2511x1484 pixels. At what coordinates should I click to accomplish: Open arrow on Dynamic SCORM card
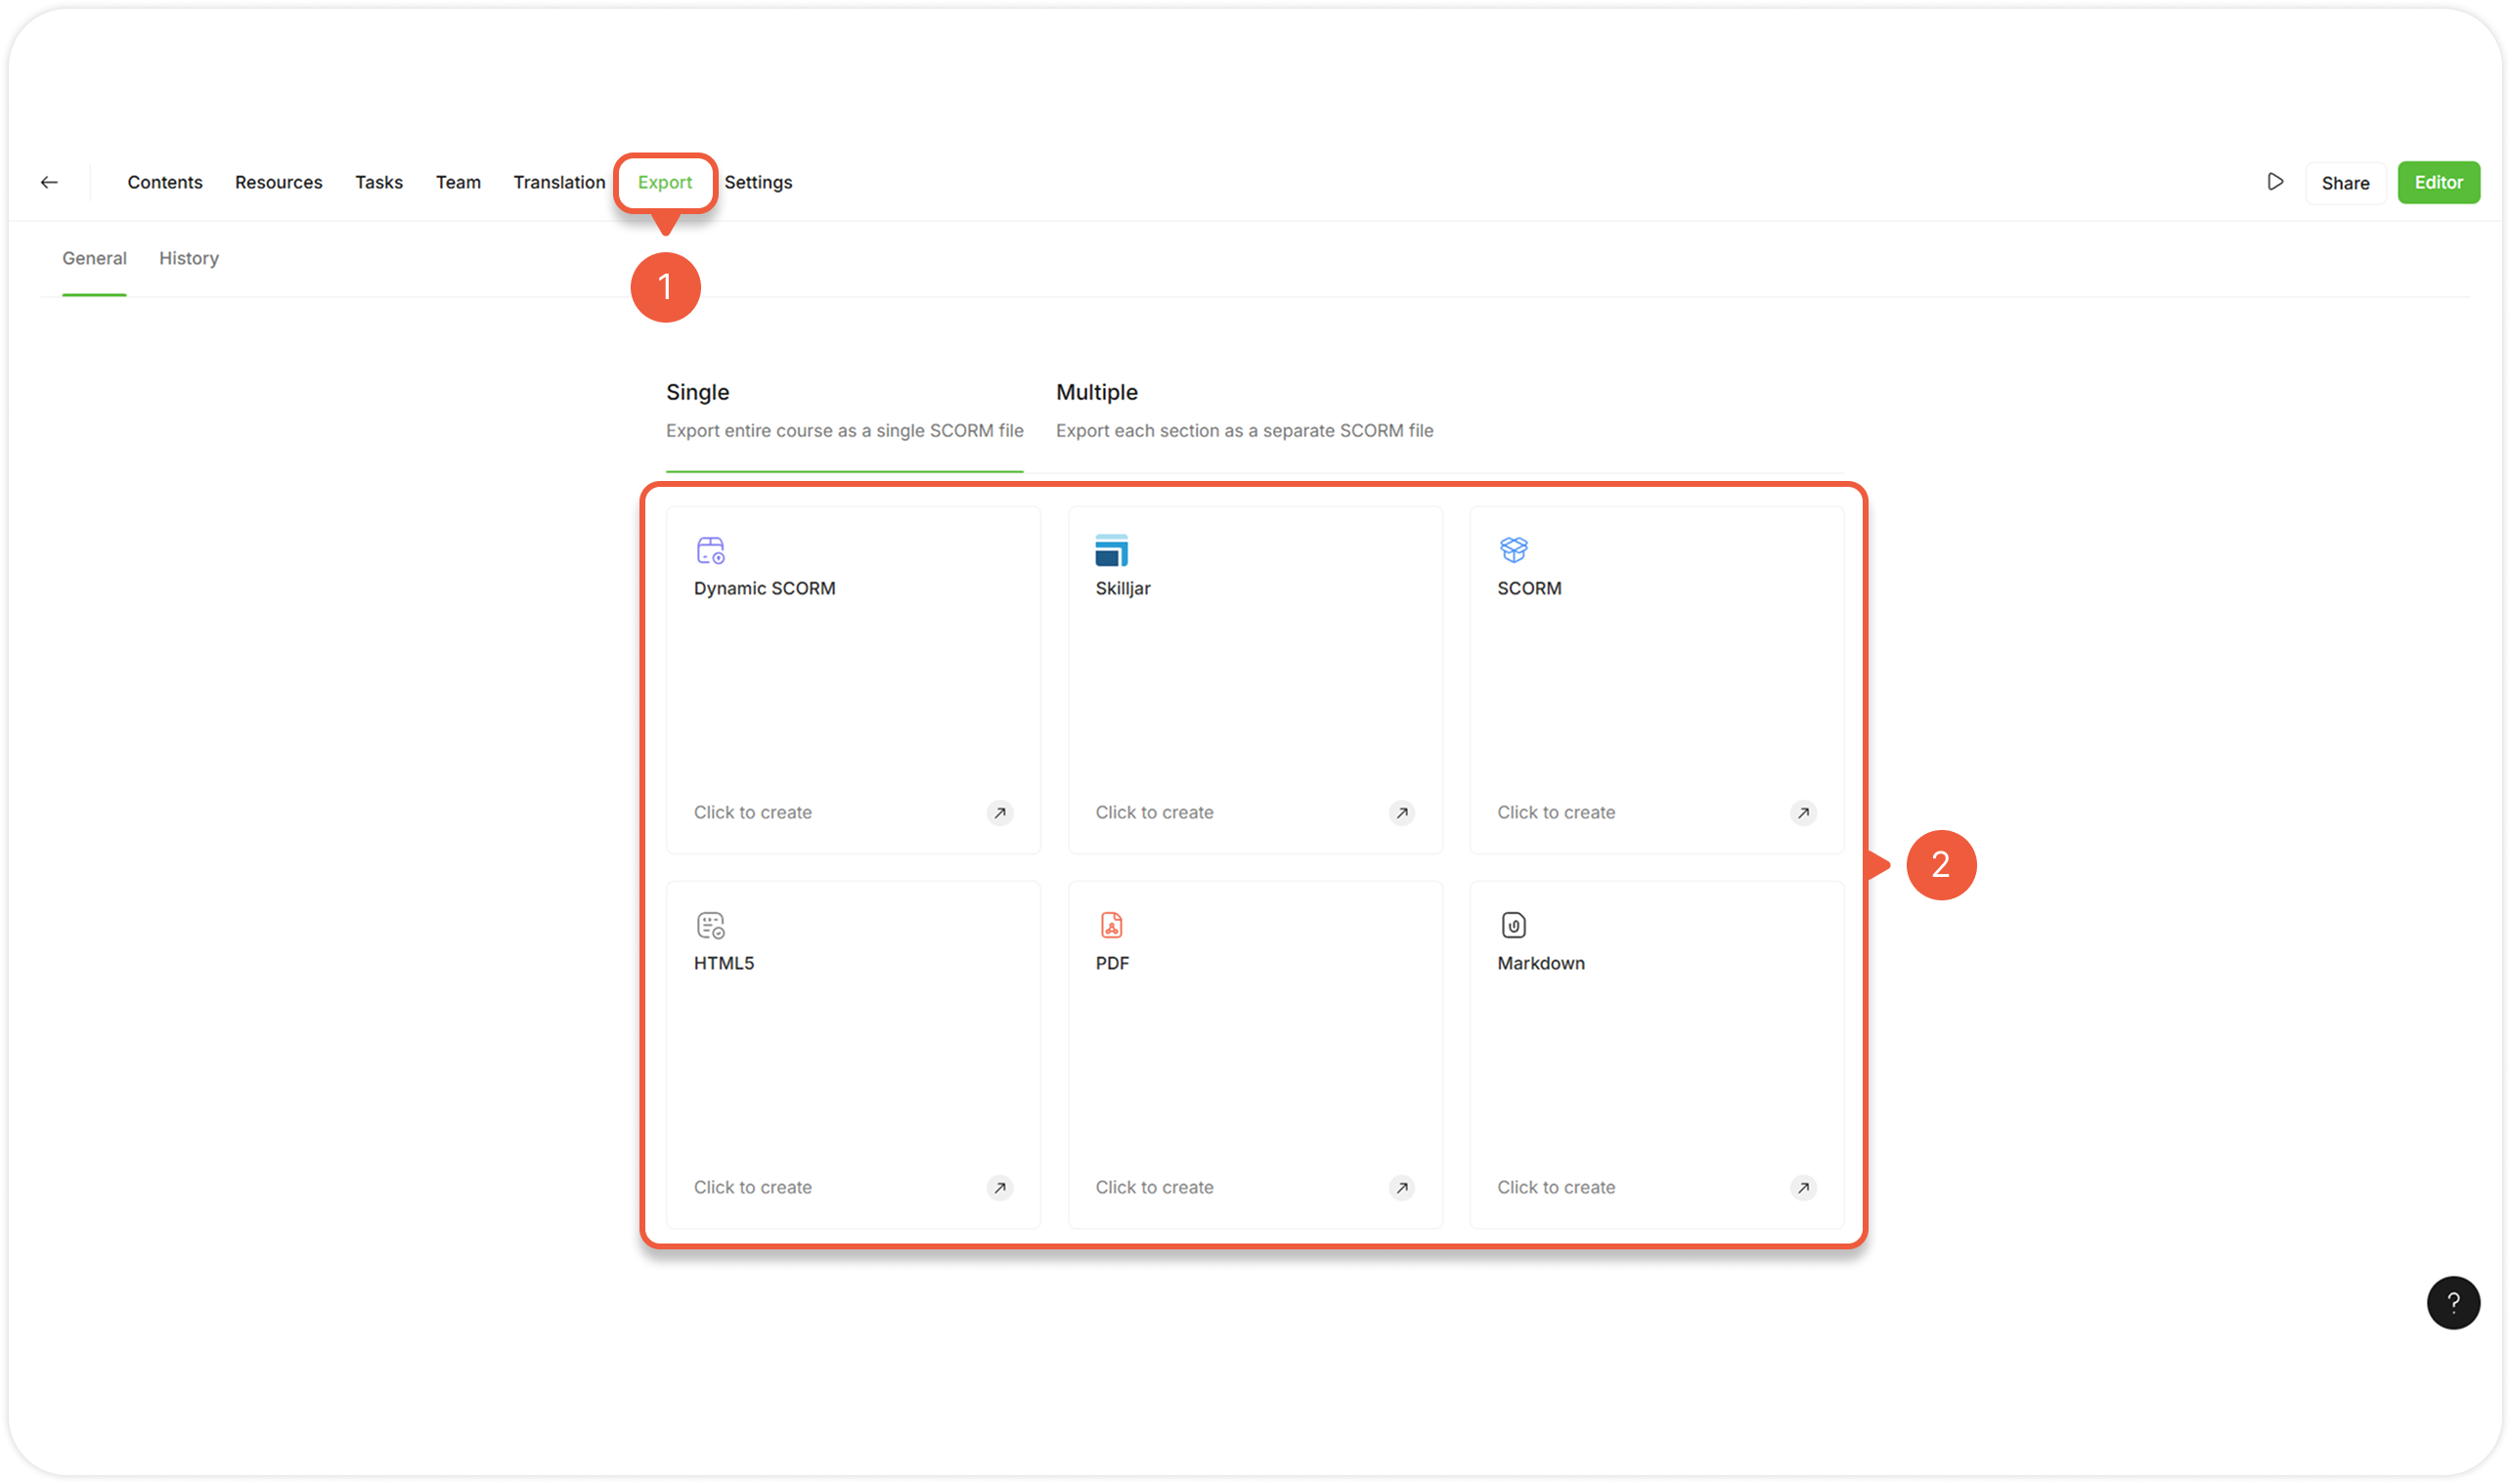(x=999, y=813)
